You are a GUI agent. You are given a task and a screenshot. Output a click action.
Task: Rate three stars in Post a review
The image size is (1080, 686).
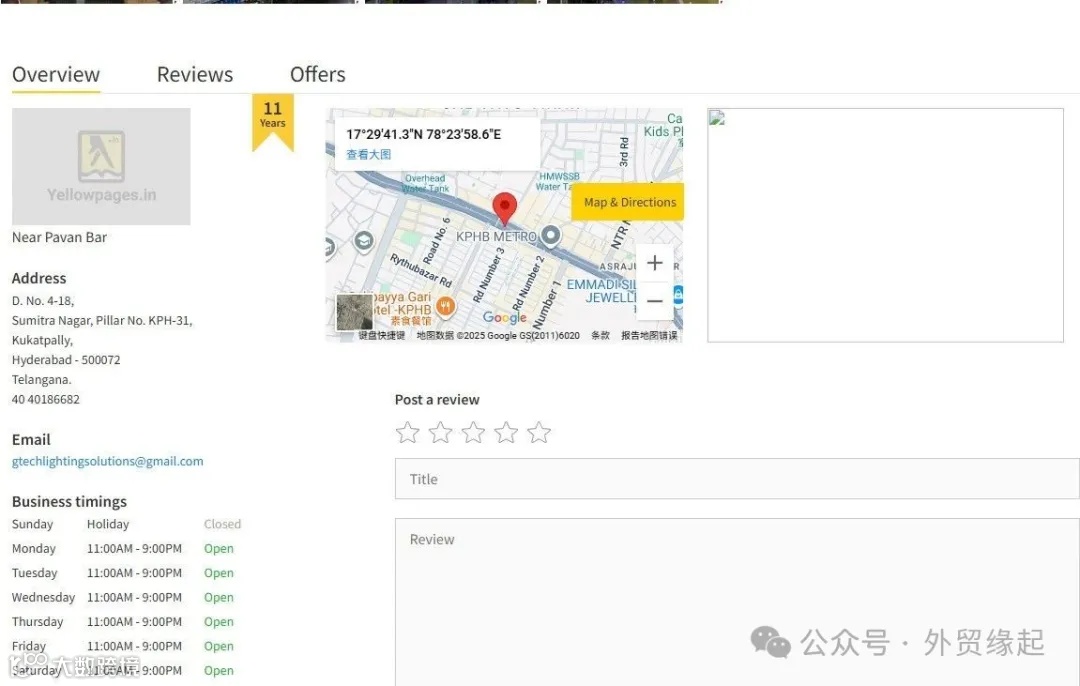click(x=473, y=433)
